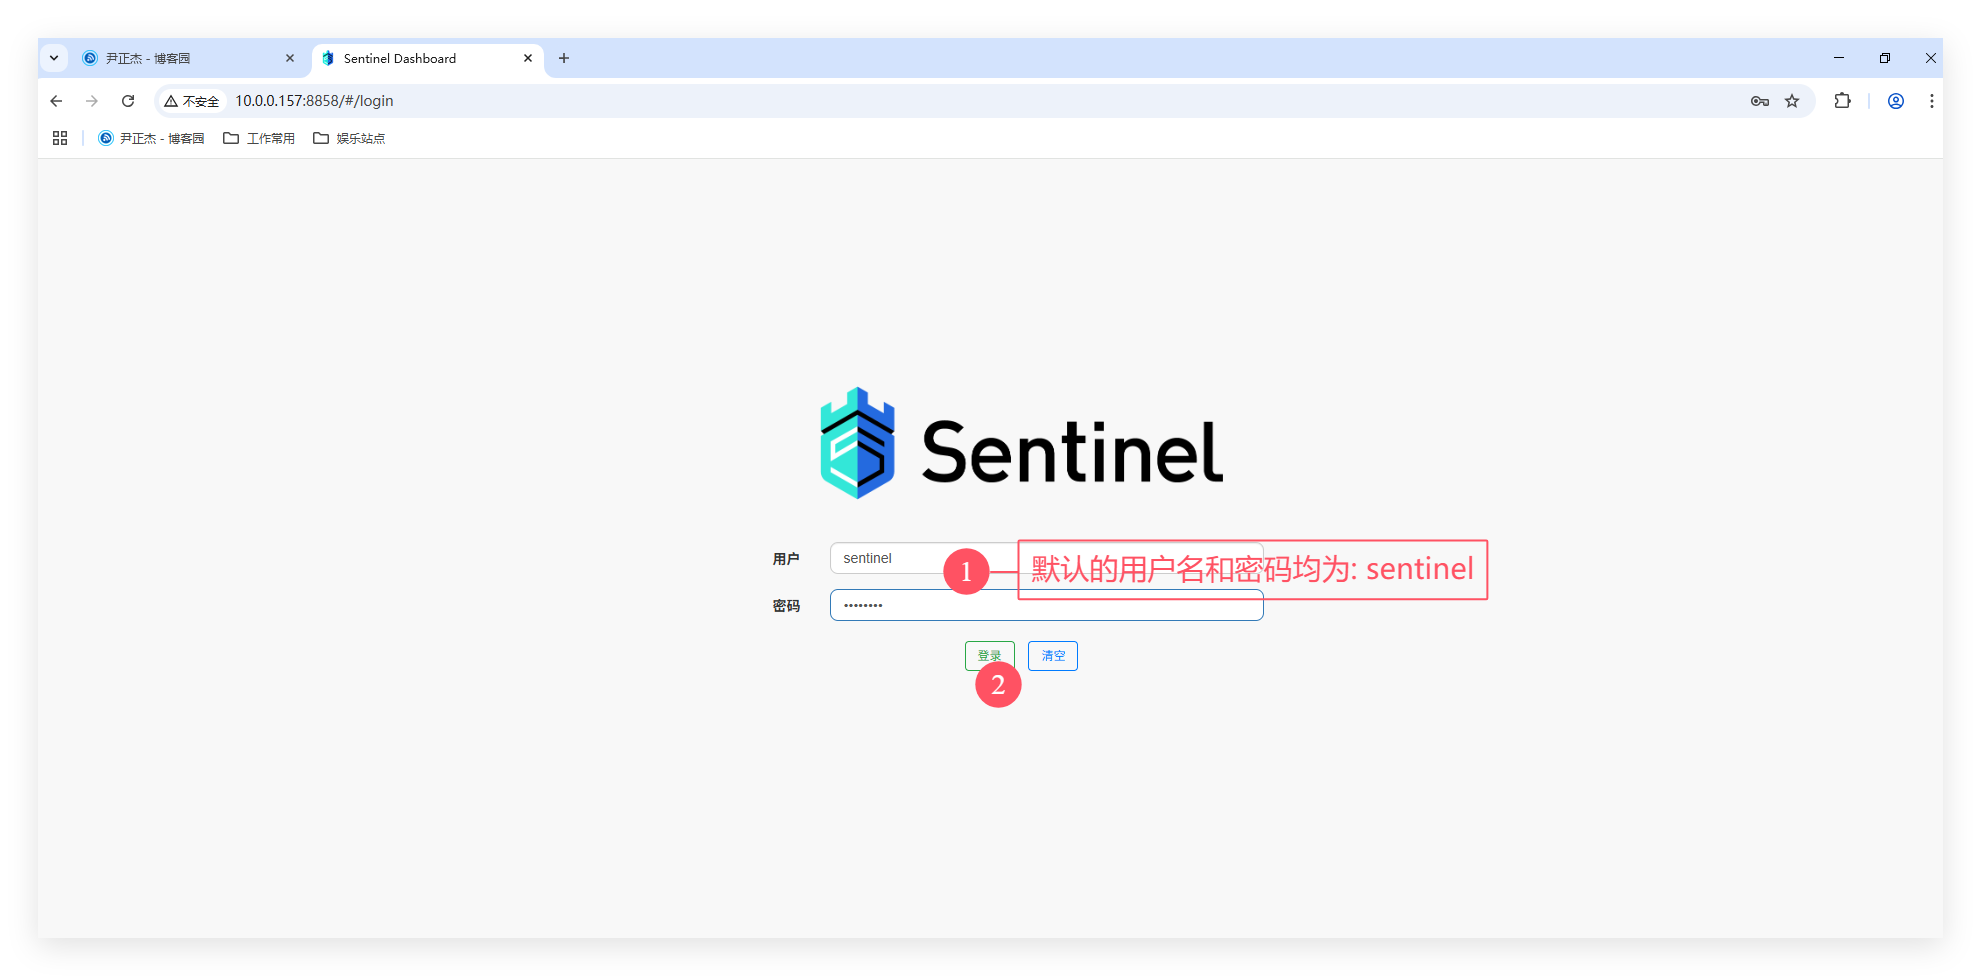1981x976 pixels.
Task: Bookmark this page with the star icon
Action: click(x=1792, y=101)
